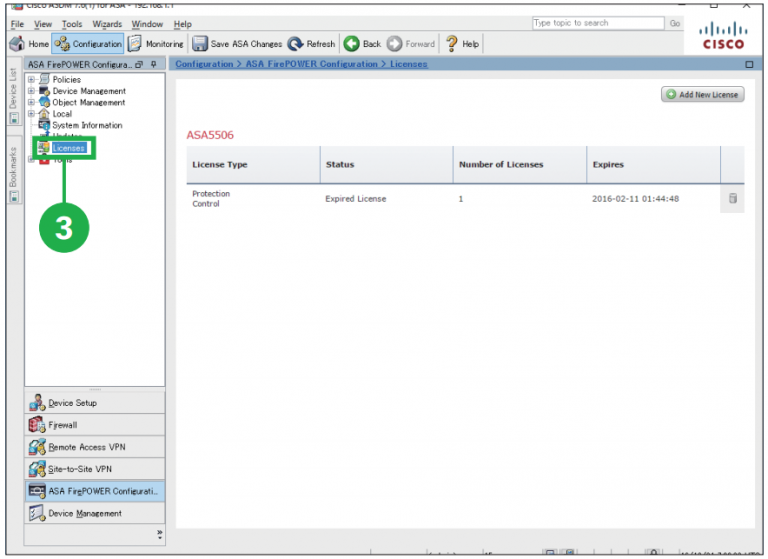
Task: Expand the Policies tree node
Action: coord(31,79)
